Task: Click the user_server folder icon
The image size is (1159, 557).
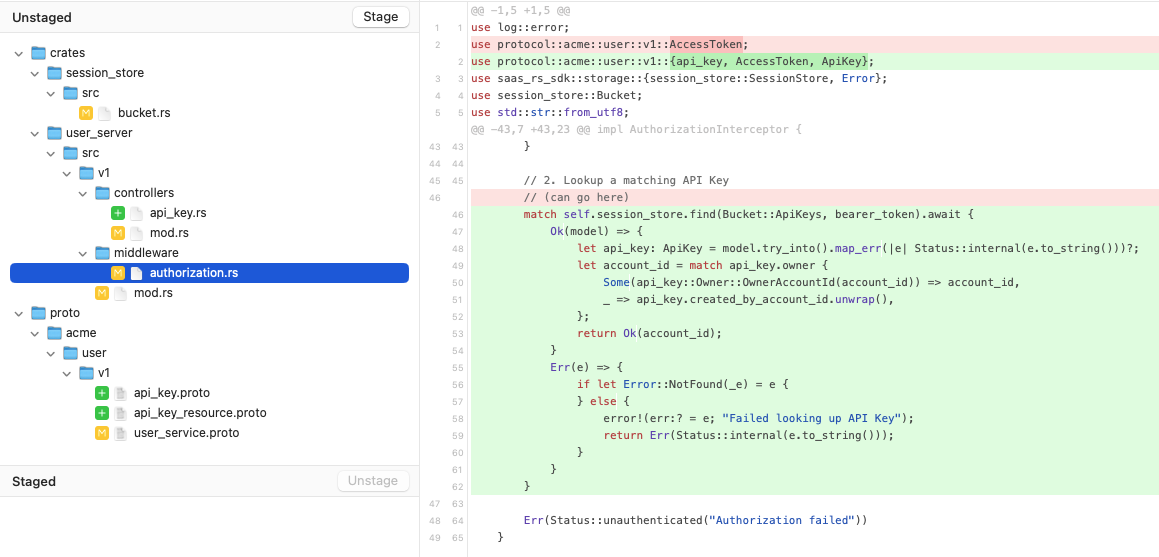Action: tap(55, 132)
